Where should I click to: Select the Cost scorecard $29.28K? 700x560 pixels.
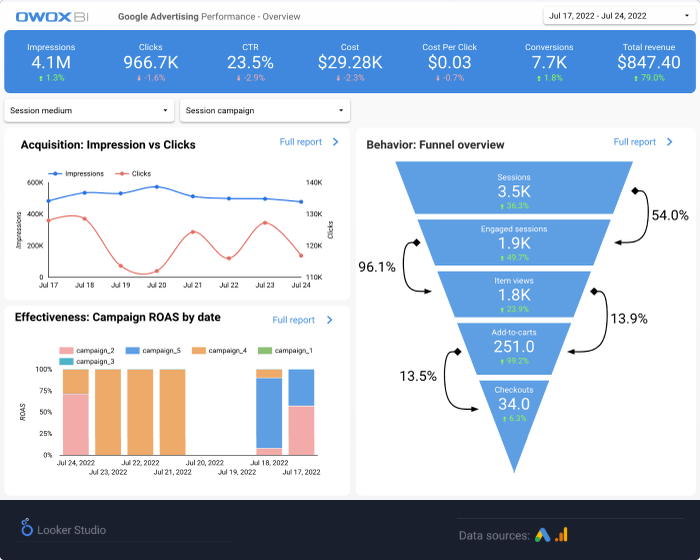click(350, 63)
